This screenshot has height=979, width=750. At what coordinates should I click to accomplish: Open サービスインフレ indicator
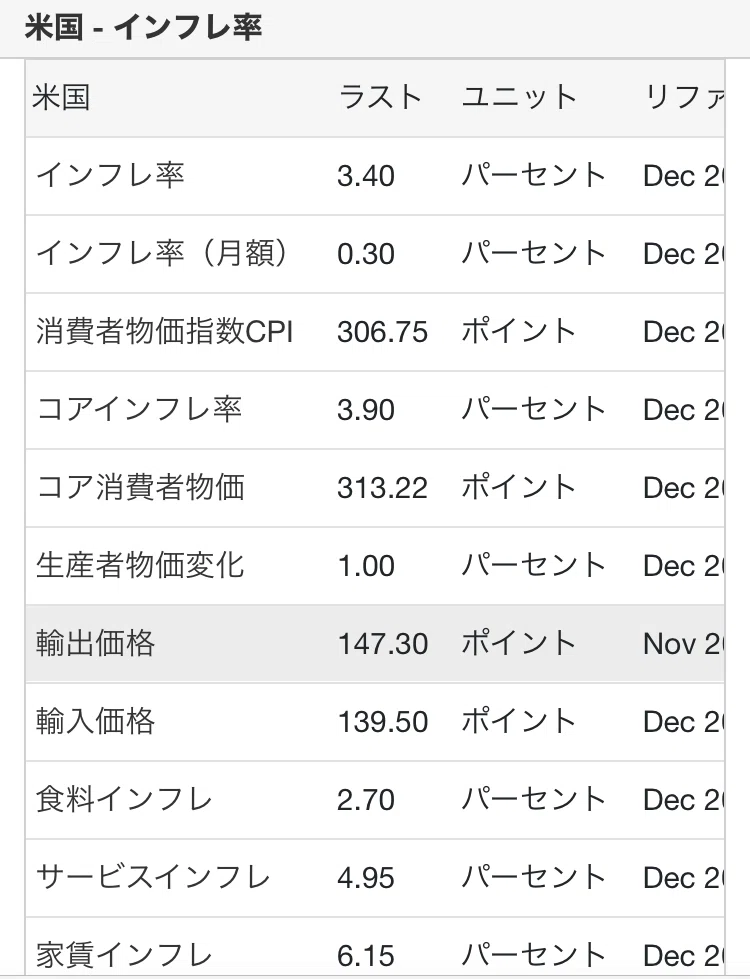[153, 878]
